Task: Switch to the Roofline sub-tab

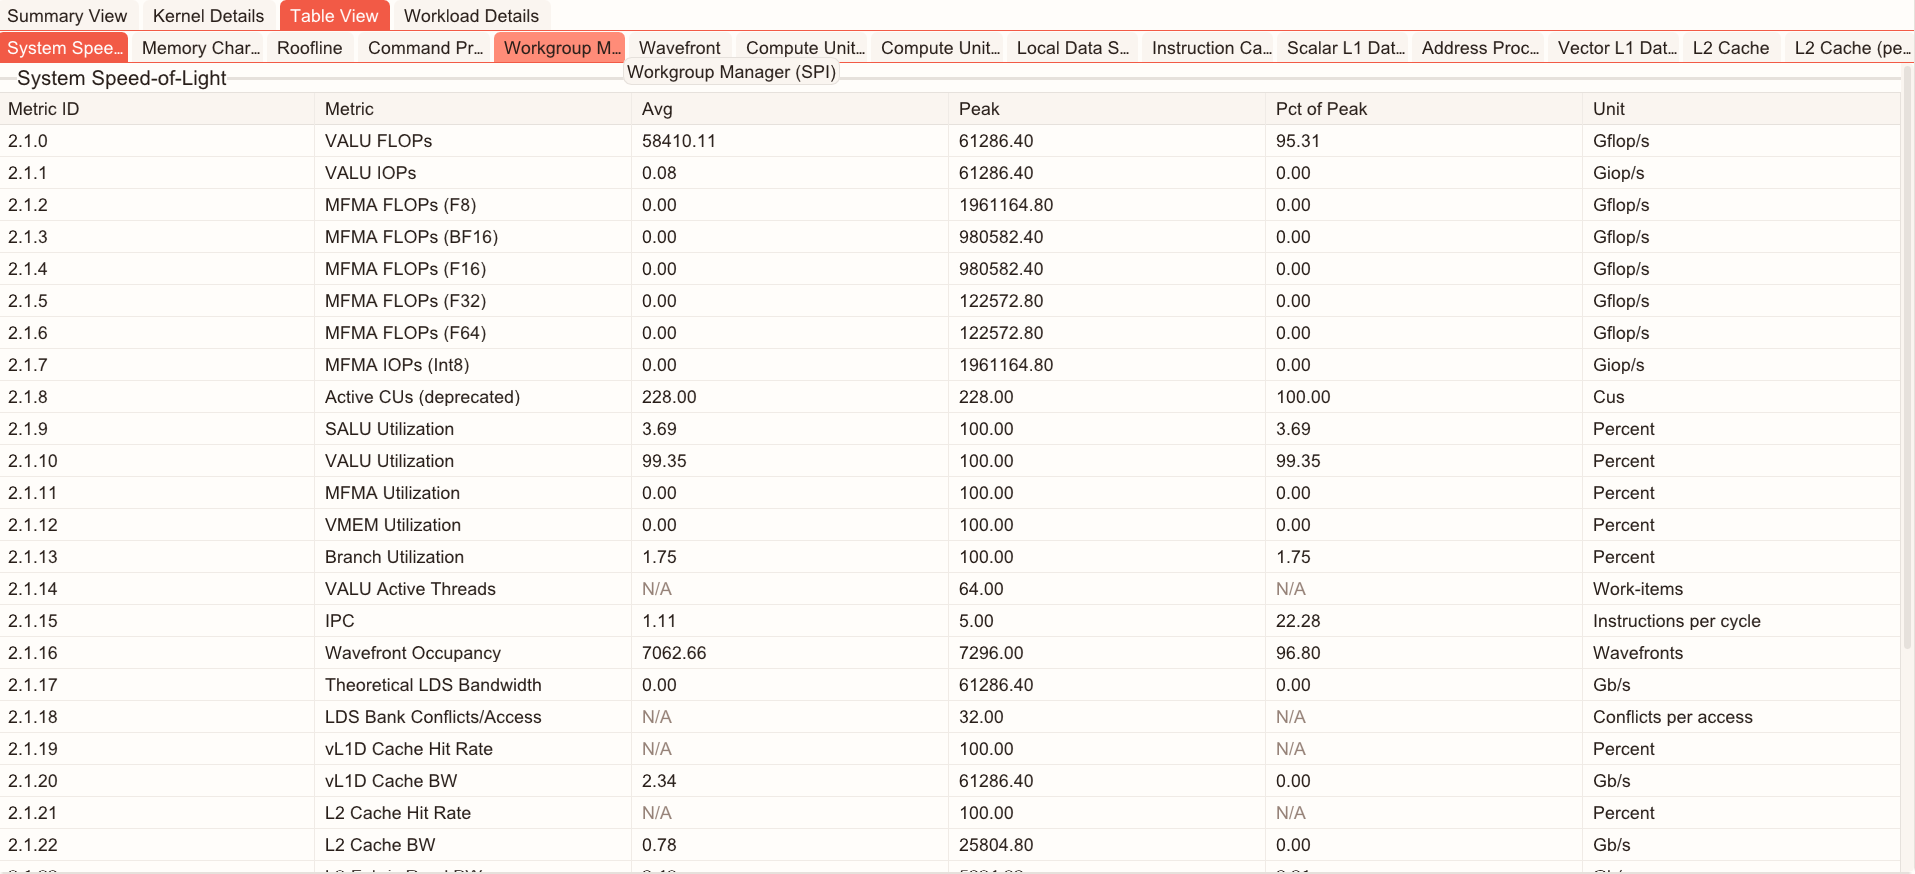Action: (309, 48)
